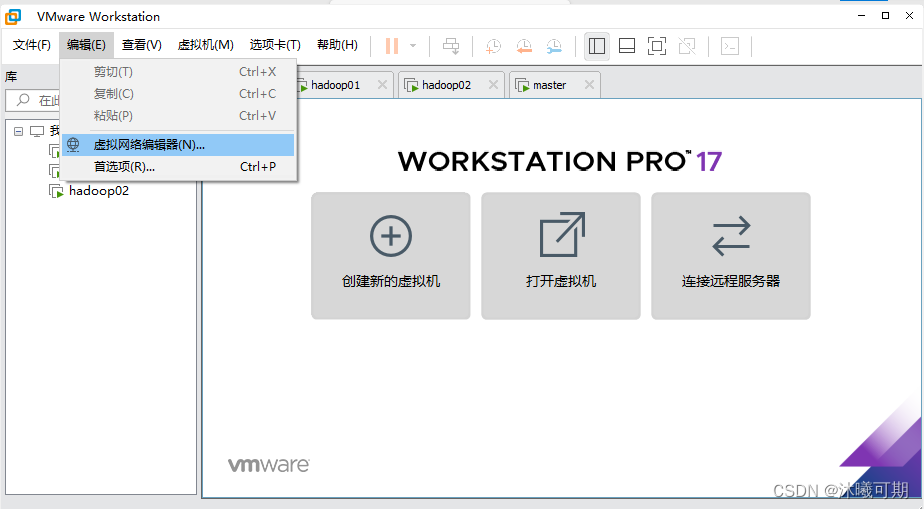The image size is (924, 509).
Task: Click 连接远程服务器 tile
Action: click(x=731, y=256)
